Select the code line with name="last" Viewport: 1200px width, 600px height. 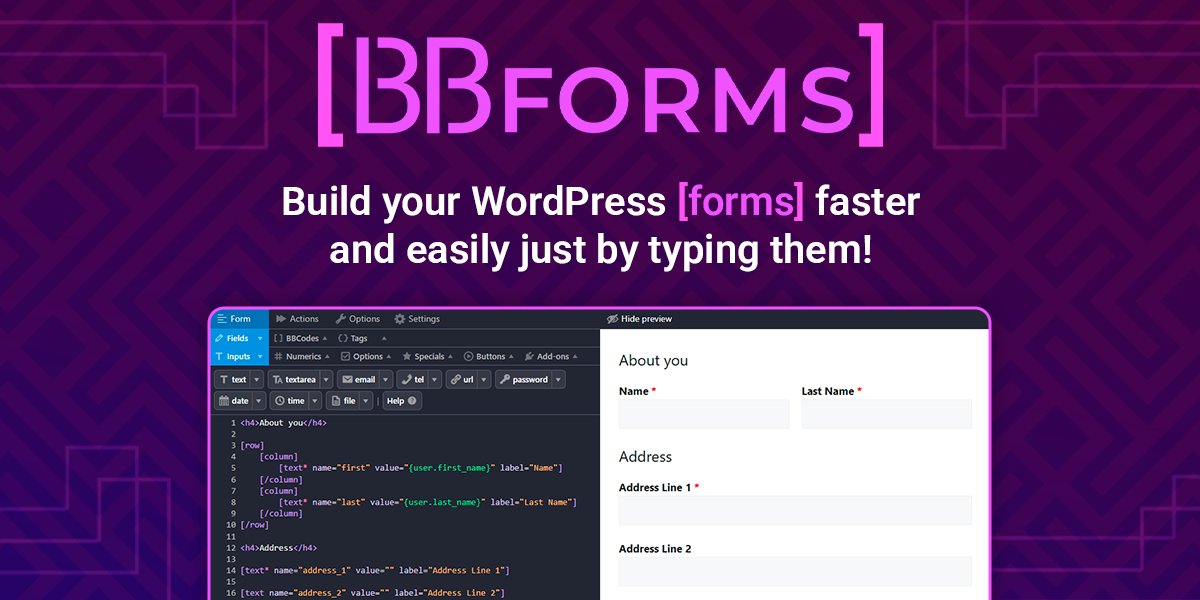pyautogui.click(x=428, y=502)
